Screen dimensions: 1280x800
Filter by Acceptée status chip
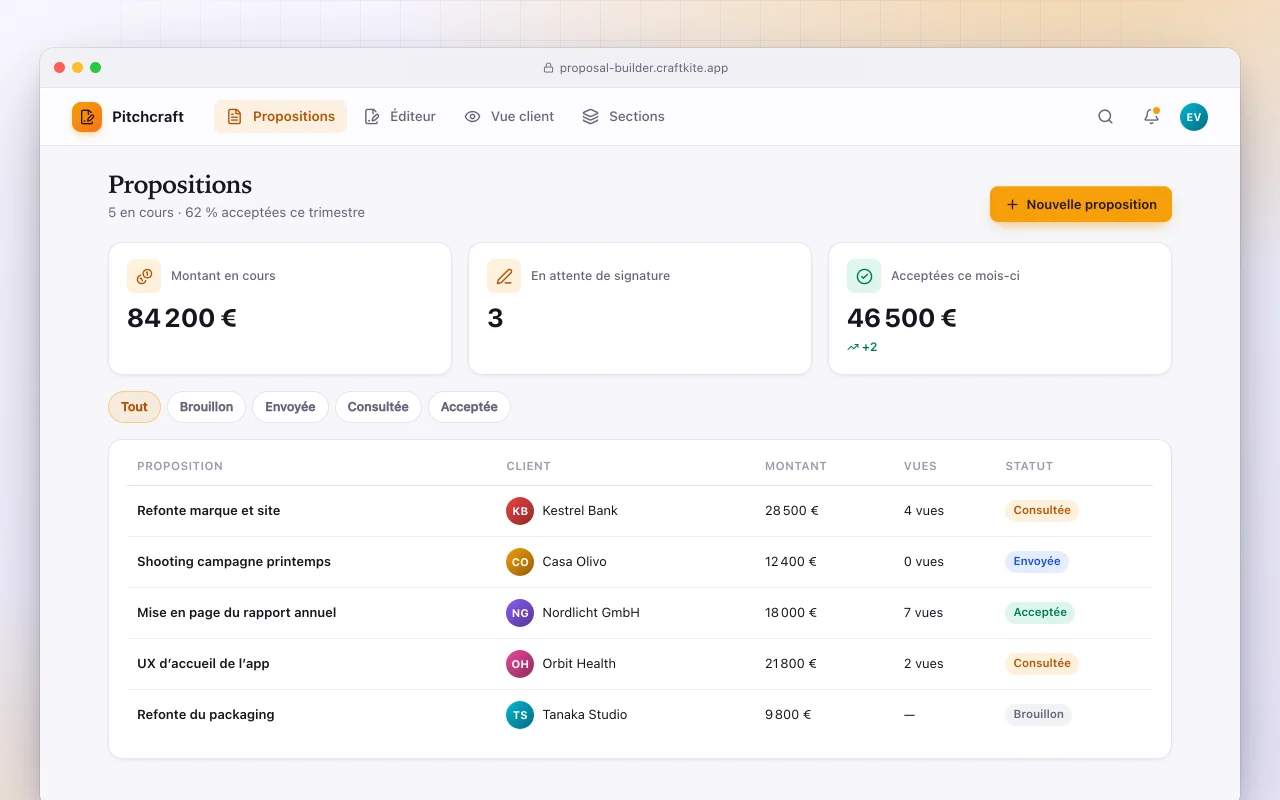(x=469, y=407)
